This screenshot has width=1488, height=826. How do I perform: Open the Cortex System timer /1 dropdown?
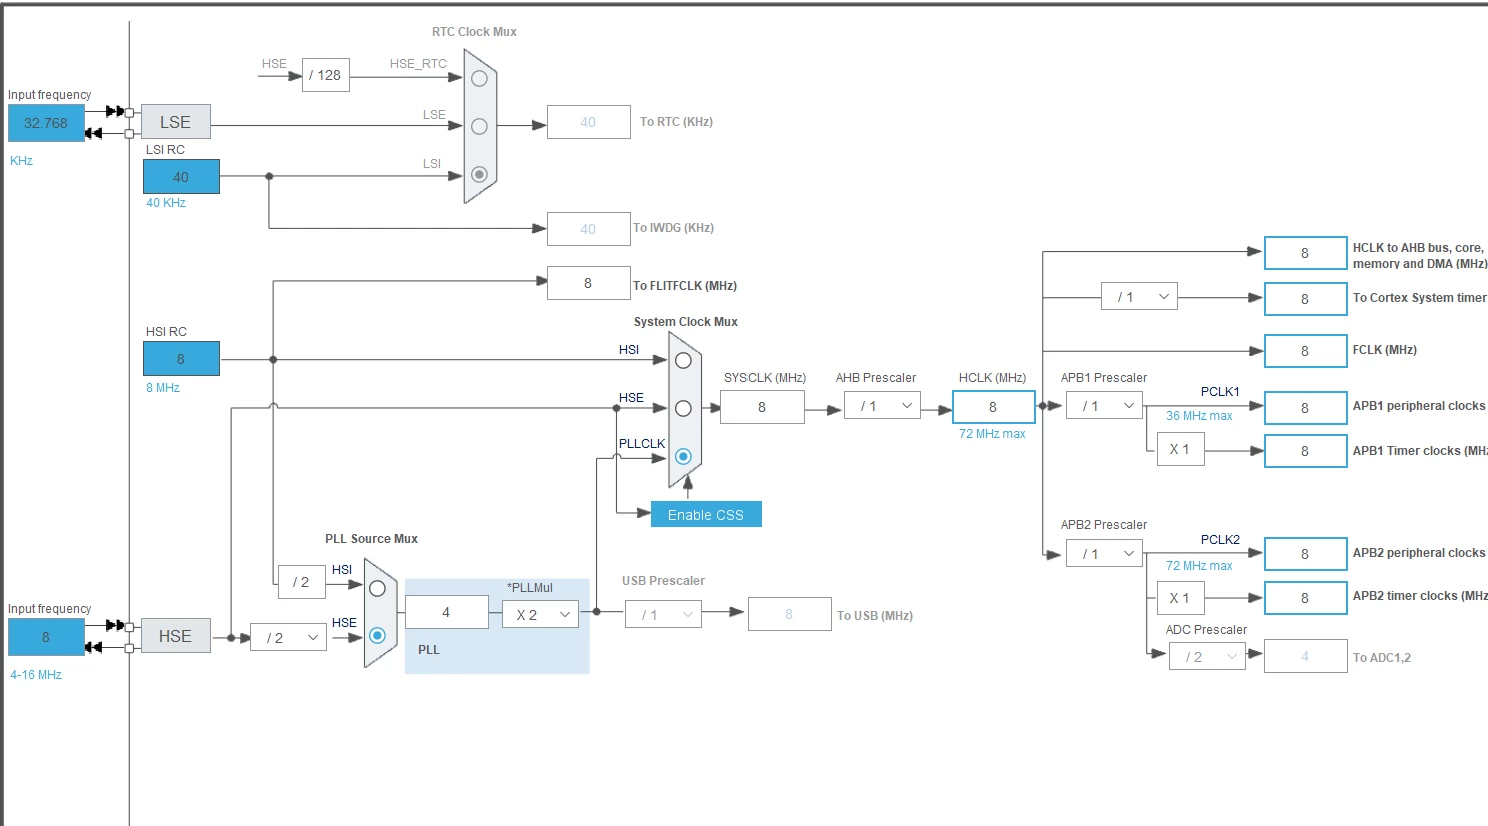(1139, 296)
